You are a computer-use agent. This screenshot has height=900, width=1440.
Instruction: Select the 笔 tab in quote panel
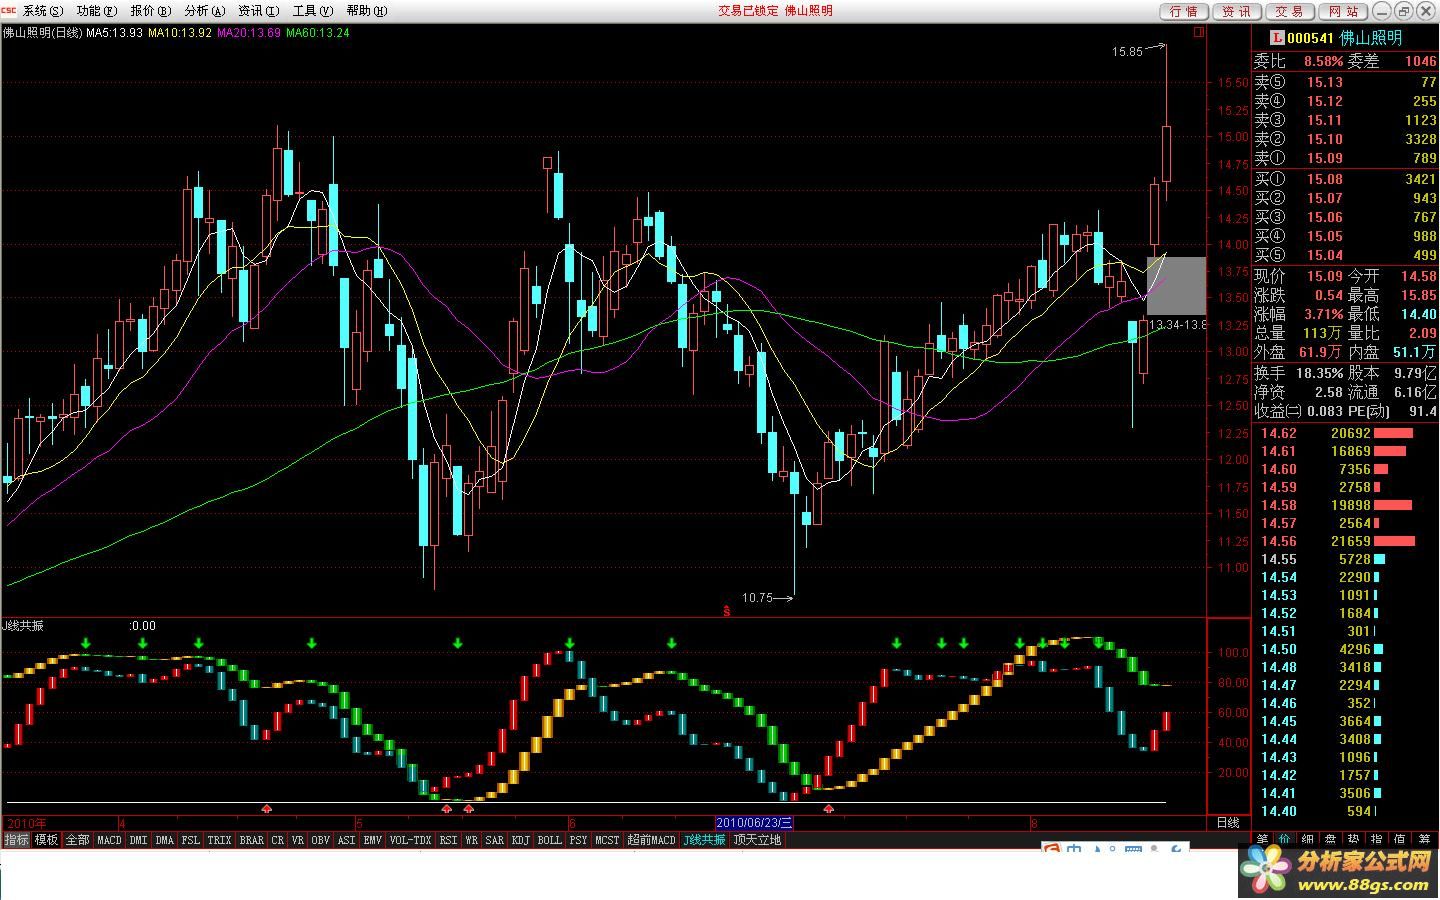coord(1262,839)
